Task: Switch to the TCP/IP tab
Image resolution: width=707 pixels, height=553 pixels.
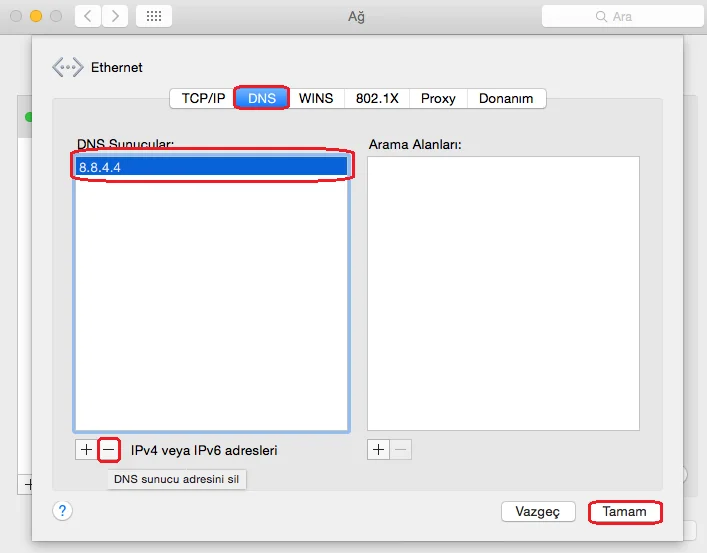Action: (203, 98)
